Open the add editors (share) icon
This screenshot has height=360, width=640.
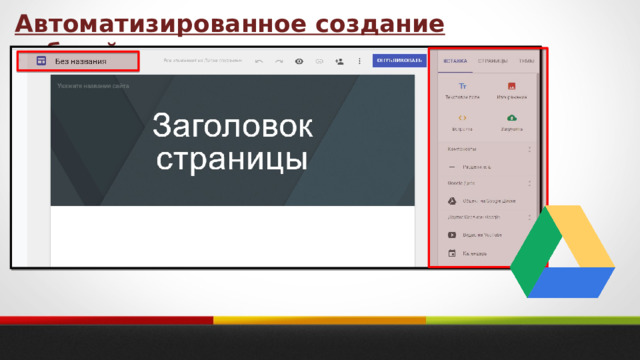coord(339,61)
